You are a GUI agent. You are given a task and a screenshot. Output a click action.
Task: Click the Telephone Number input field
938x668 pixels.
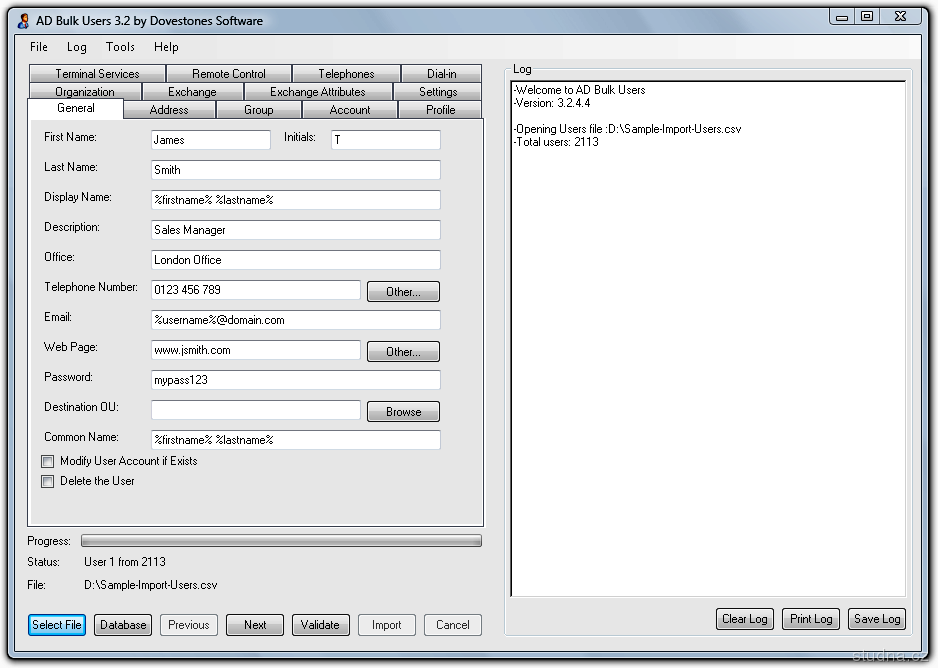(x=256, y=290)
